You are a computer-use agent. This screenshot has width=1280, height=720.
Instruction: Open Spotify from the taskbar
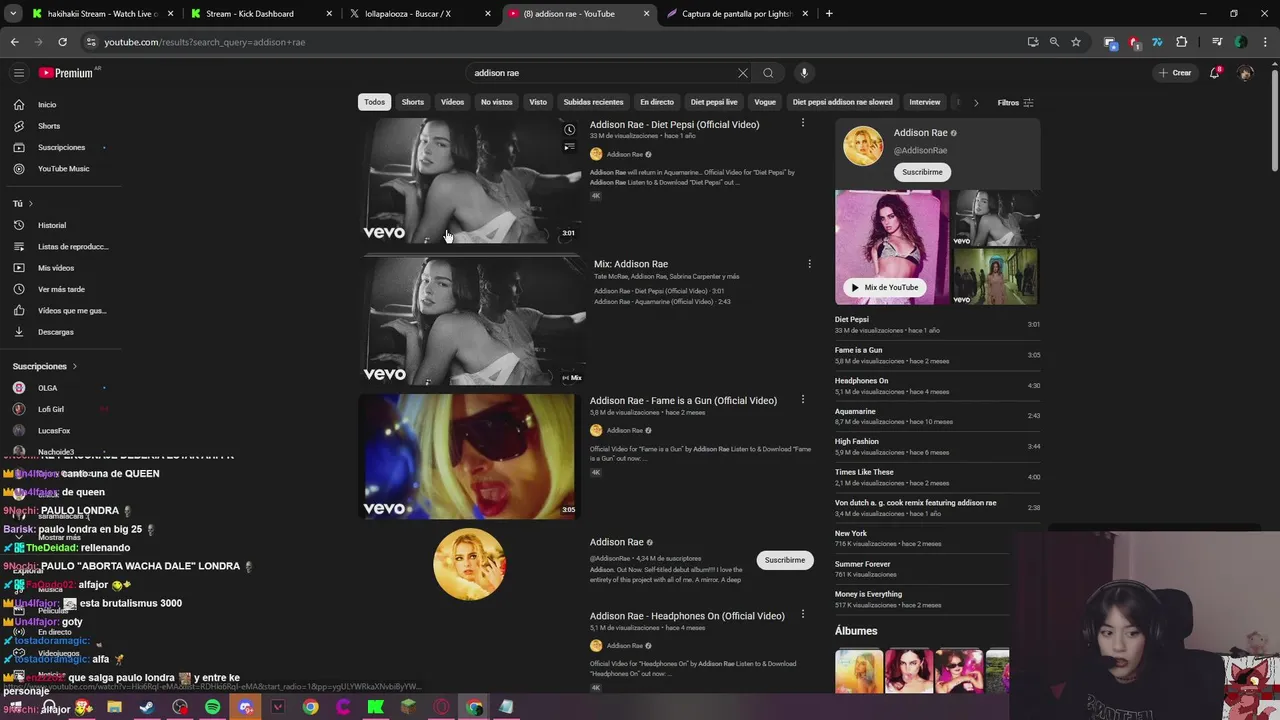tap(213, 707)
